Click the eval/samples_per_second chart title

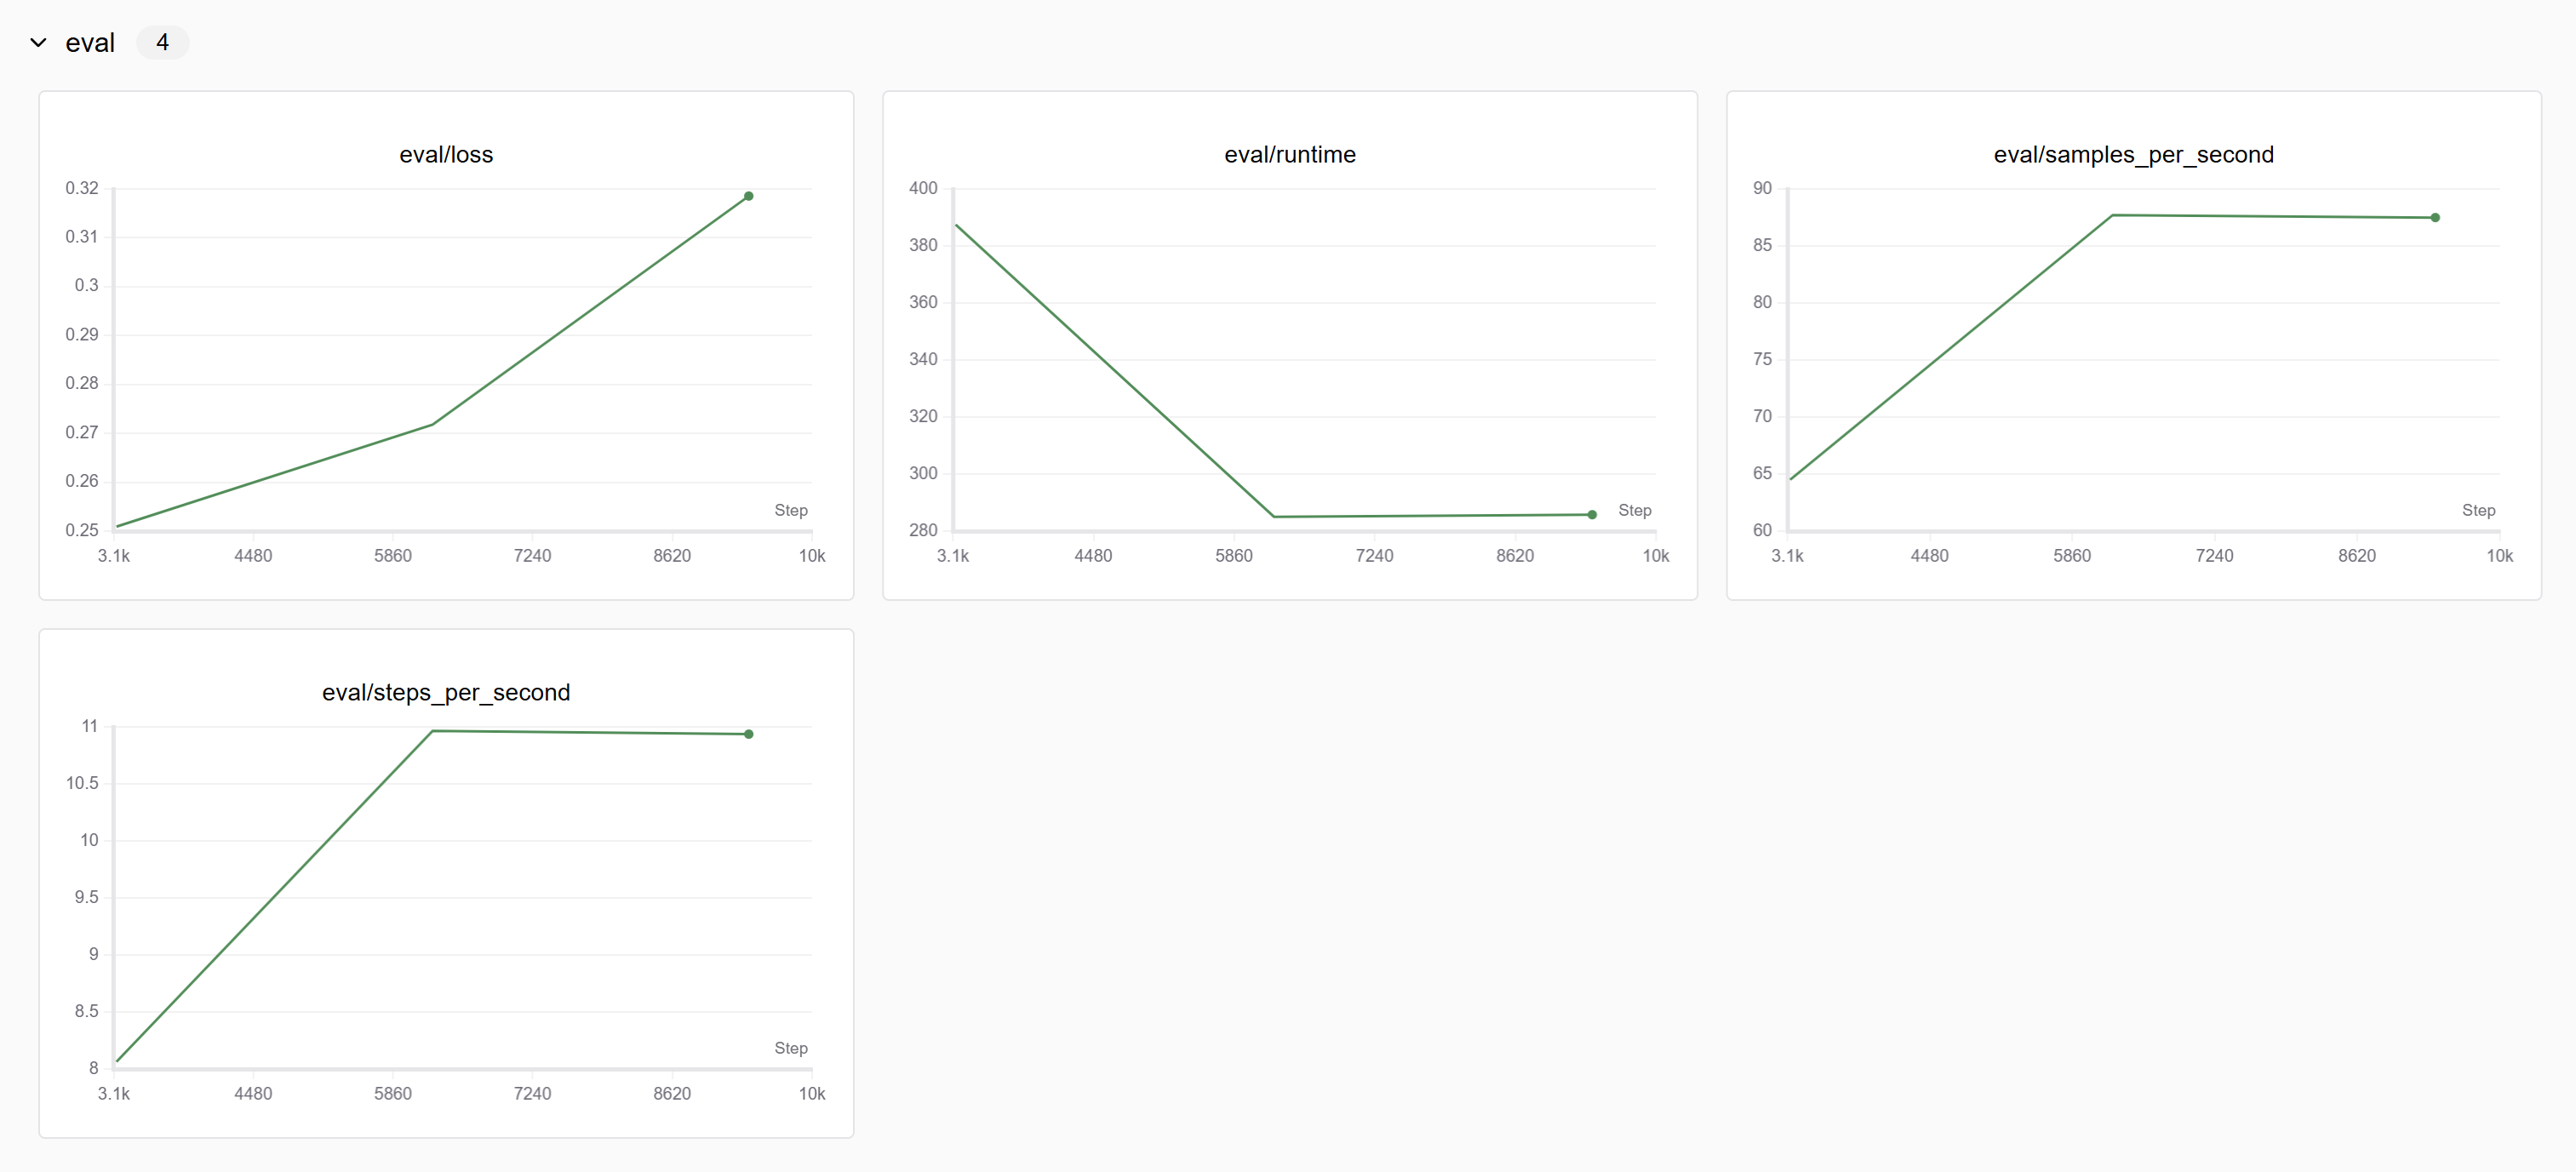coord(2133,155)
